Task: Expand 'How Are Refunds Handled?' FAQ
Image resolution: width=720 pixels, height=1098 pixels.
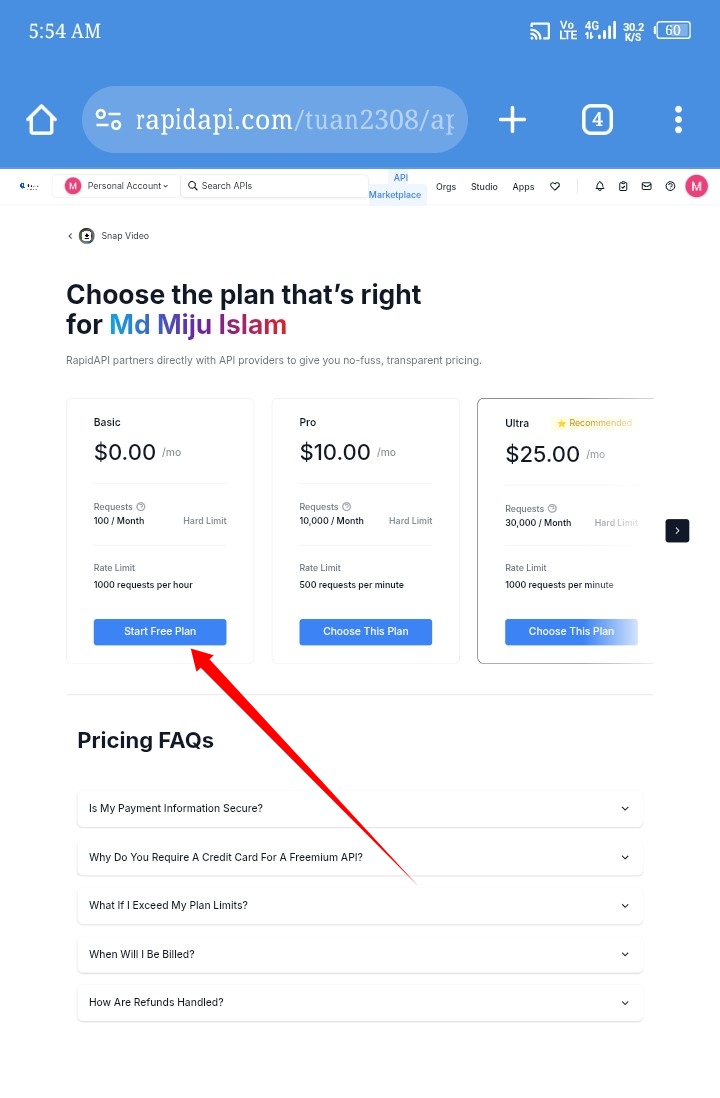Action: pyautogui.click(x=360, y=1002)
